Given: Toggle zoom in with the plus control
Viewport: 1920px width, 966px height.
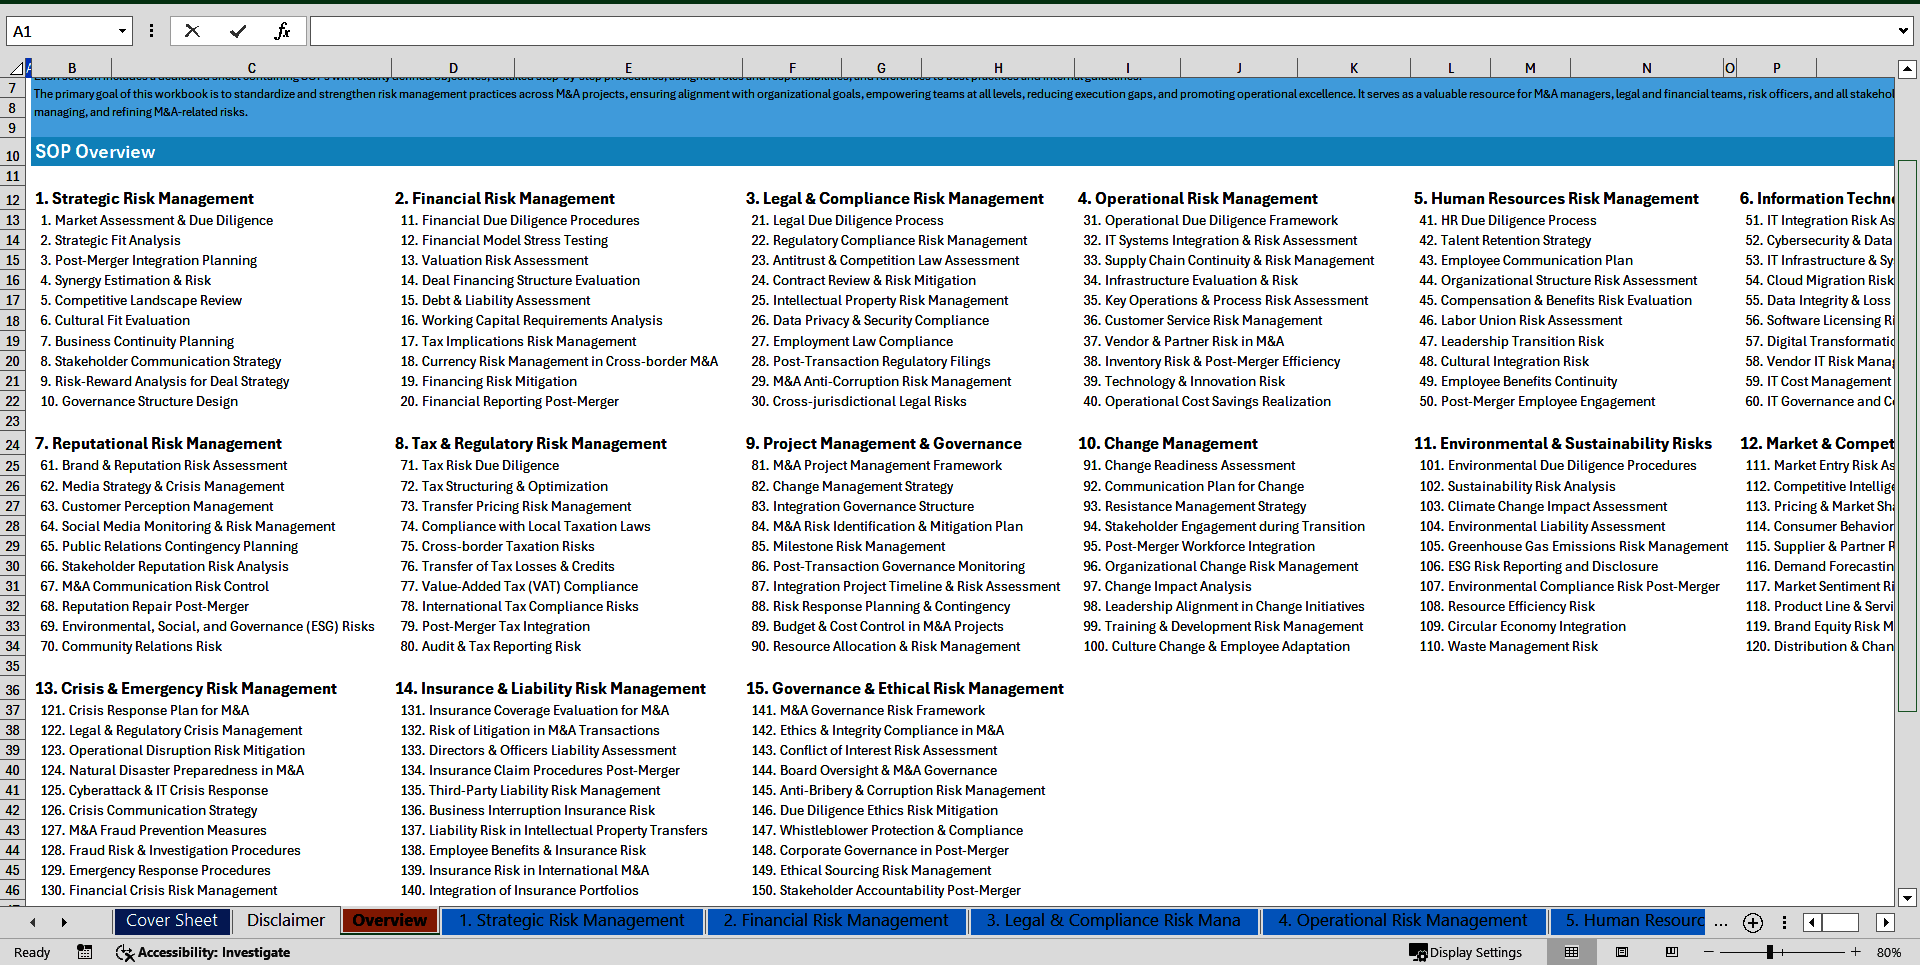Looking at the screenshot, I should tap(1856, 952).
